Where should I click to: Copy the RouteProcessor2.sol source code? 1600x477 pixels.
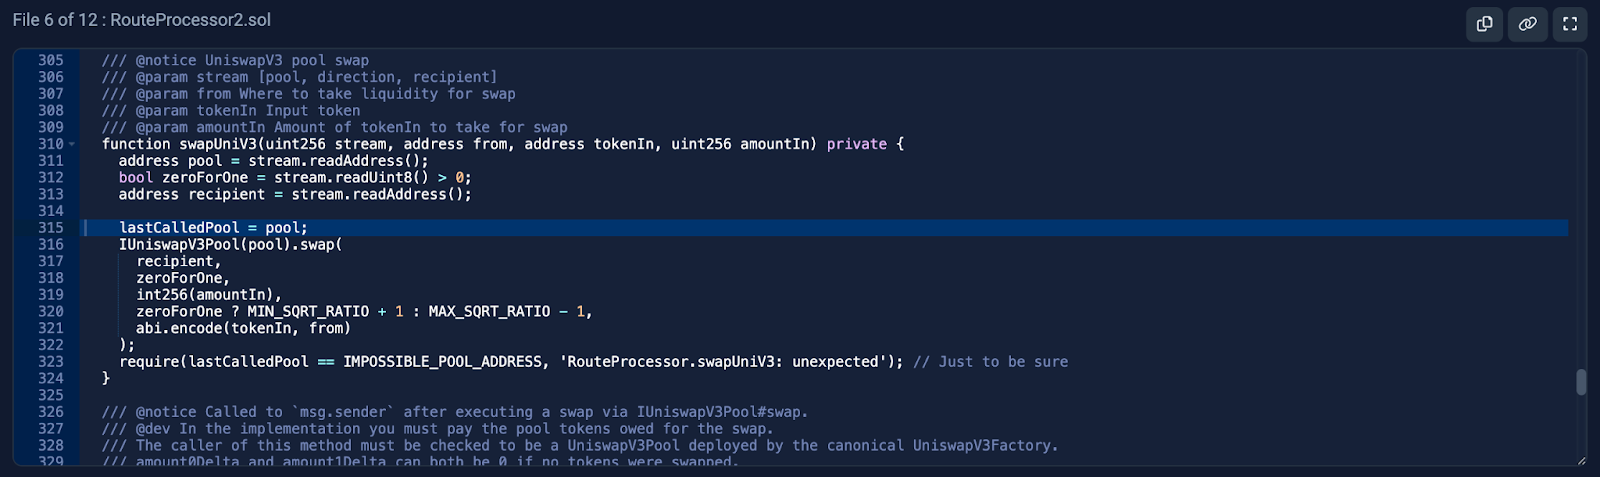(x=1484, y=23)
